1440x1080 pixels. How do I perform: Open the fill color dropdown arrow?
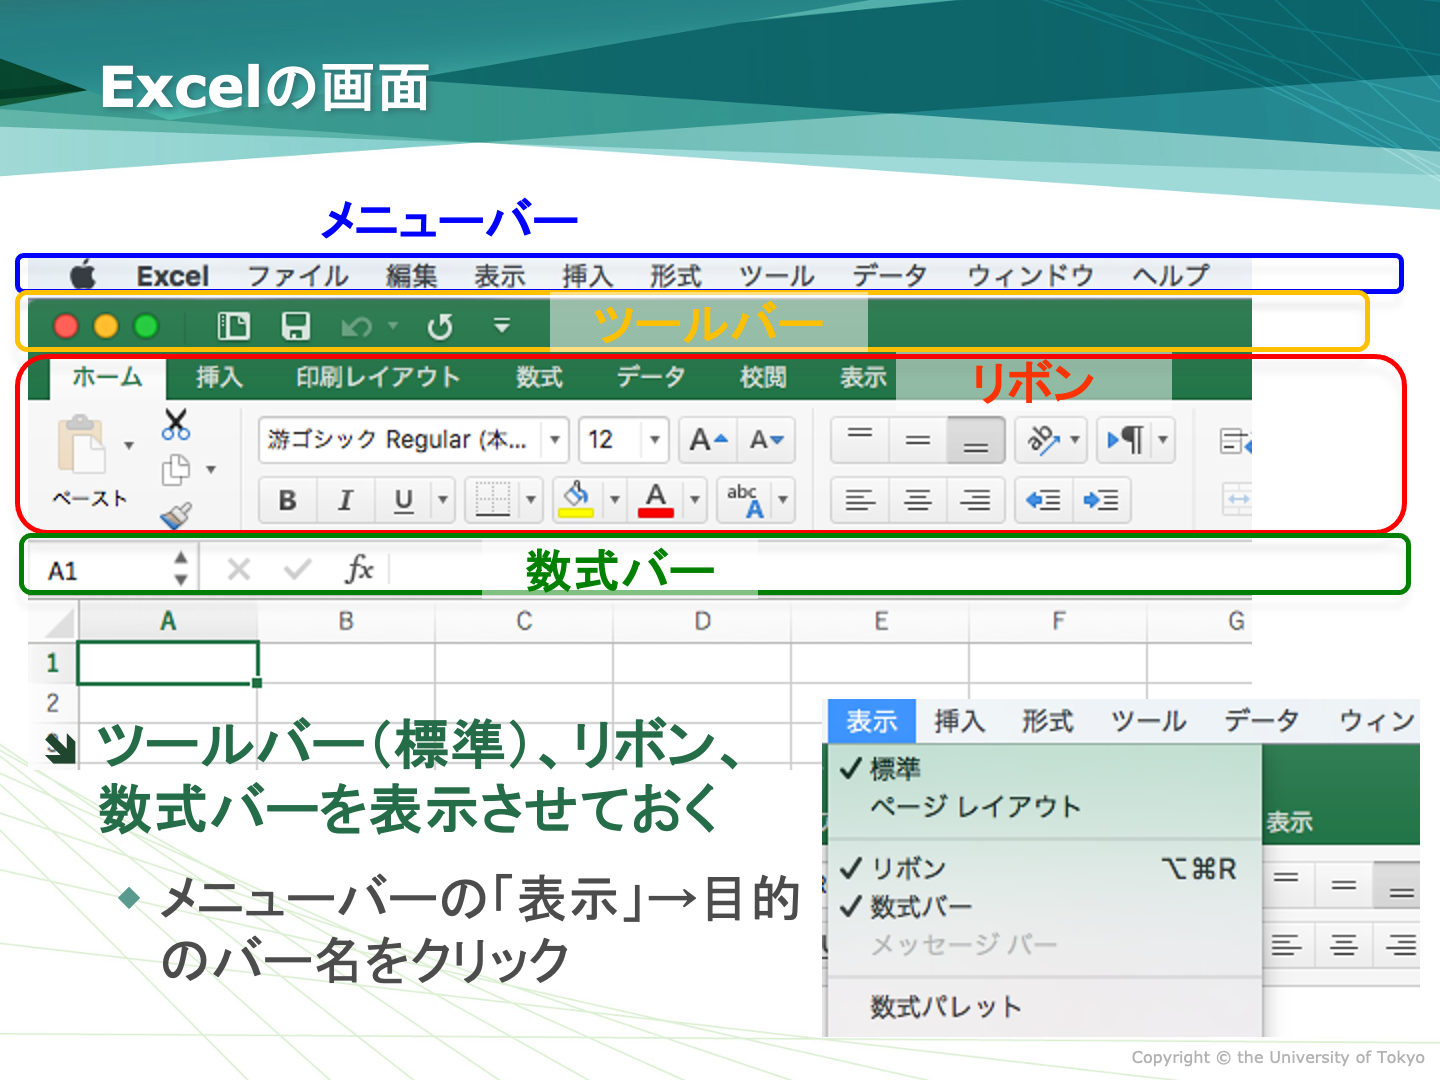[615, 499]
